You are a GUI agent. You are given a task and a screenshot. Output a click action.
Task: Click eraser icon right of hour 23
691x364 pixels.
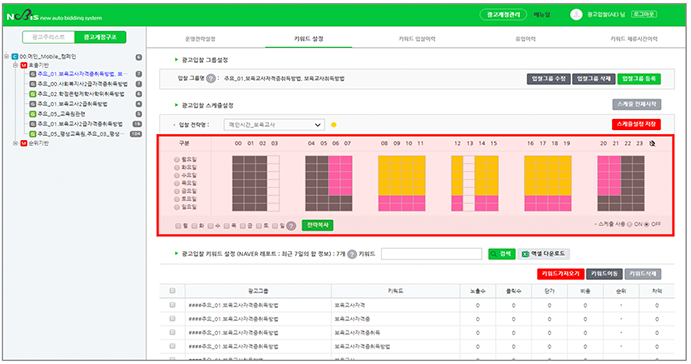pyautogui.click(x=652, y=144)
